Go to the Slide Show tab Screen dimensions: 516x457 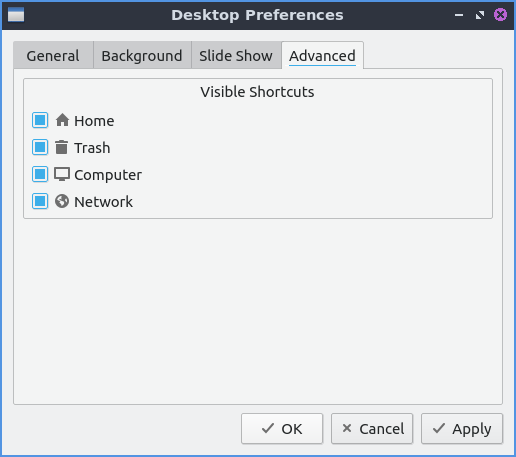click(x=236, y=55)
